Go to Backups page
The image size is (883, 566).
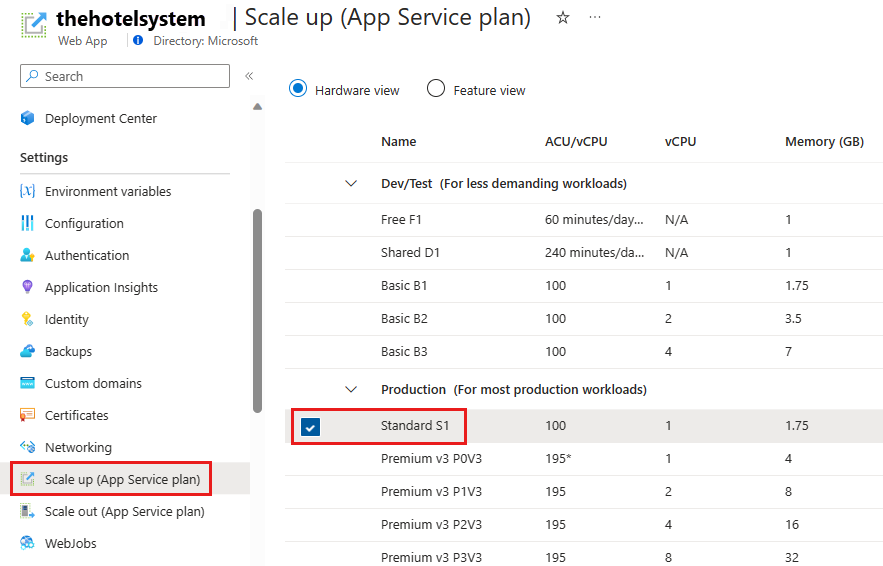coord(68,351)
